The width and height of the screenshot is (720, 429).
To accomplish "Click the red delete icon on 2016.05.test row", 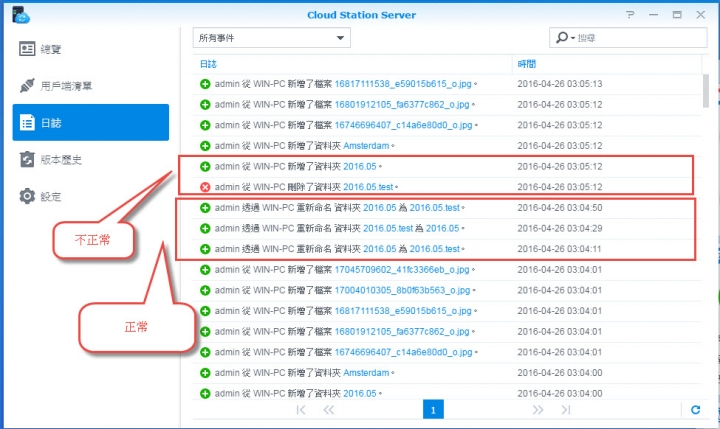I will 205,187.
